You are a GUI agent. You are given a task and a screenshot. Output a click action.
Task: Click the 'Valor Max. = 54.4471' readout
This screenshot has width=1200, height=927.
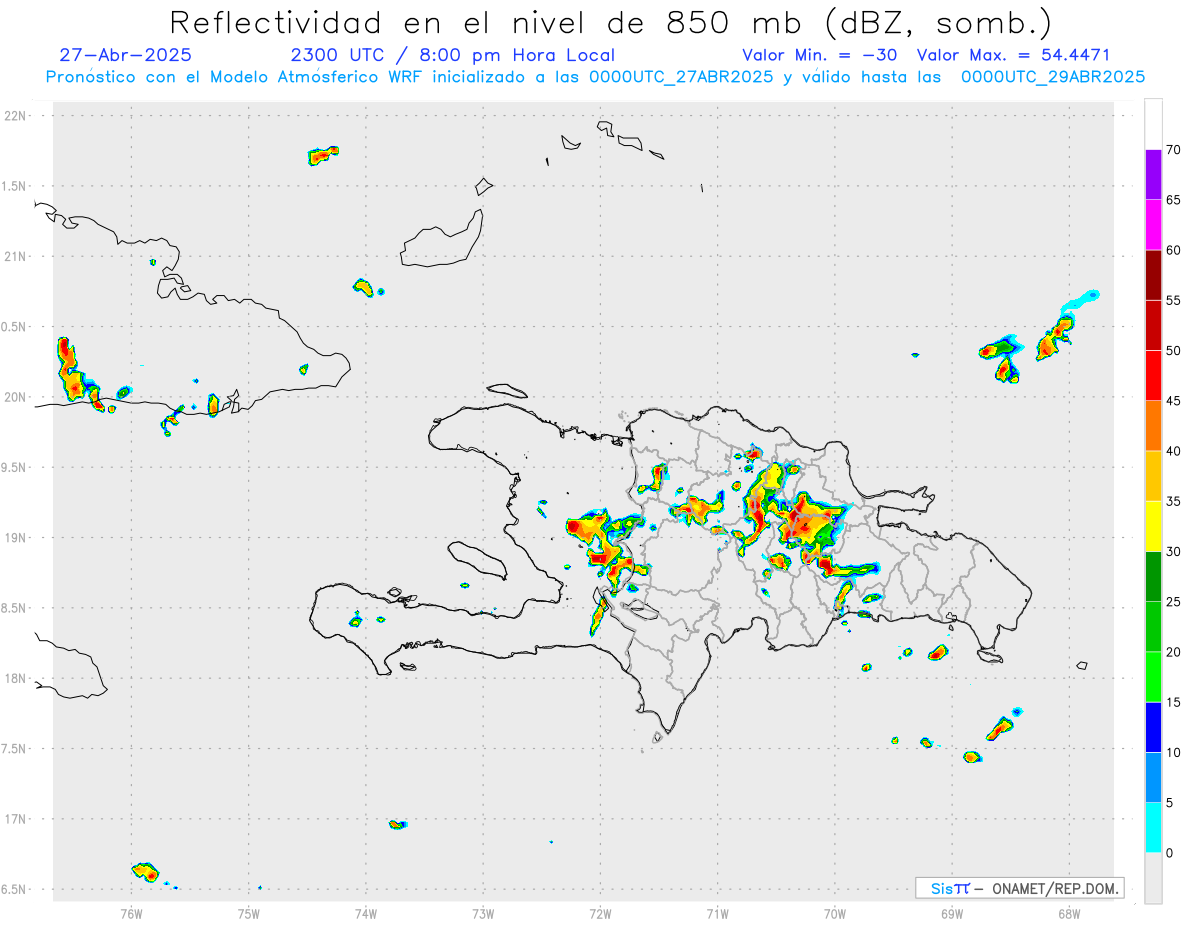(1013, 55)
